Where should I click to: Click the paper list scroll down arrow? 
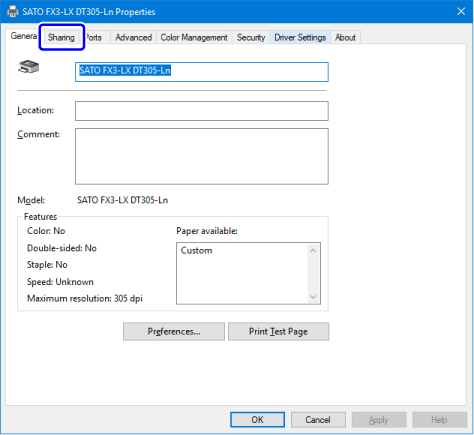coord(313,297)
